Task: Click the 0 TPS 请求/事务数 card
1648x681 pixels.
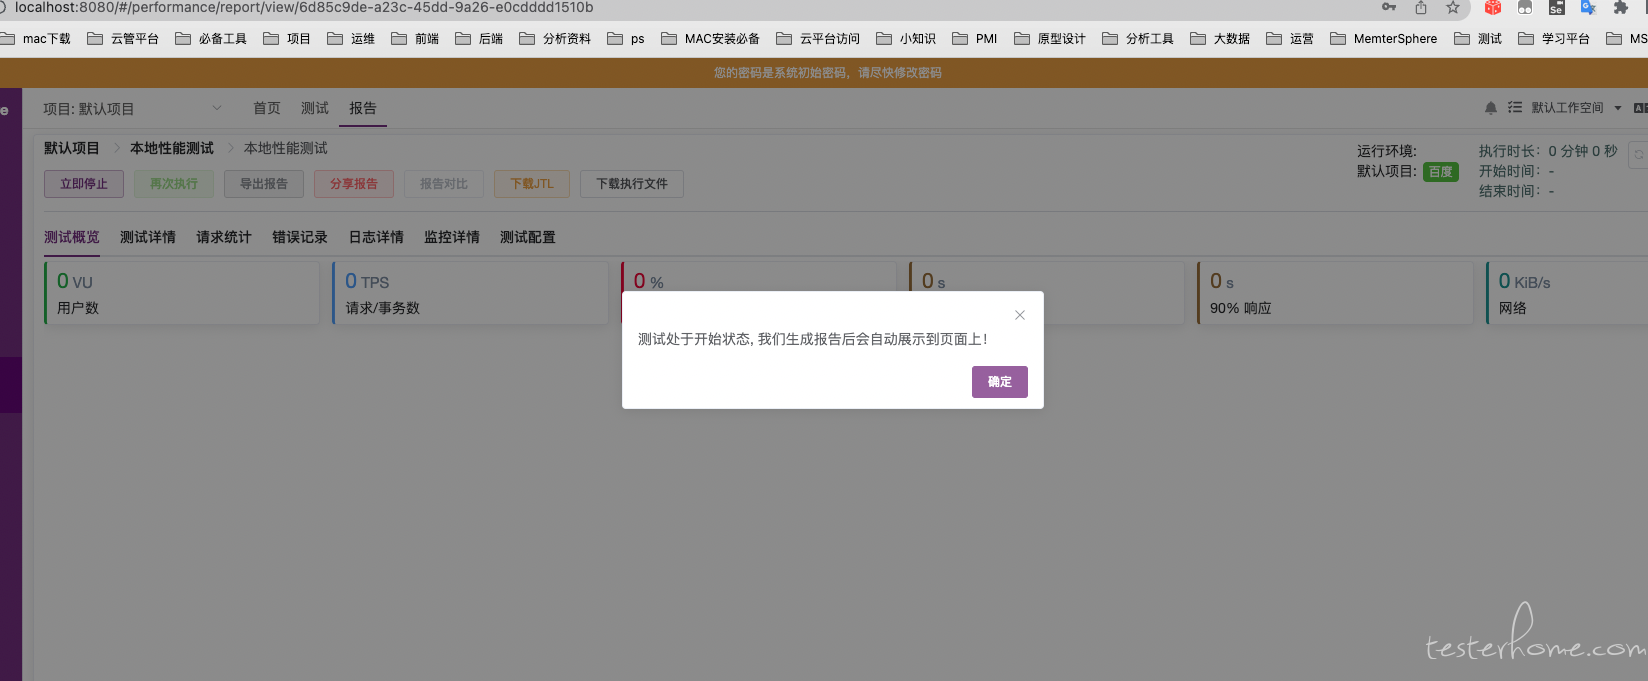Action: [470, 293]
